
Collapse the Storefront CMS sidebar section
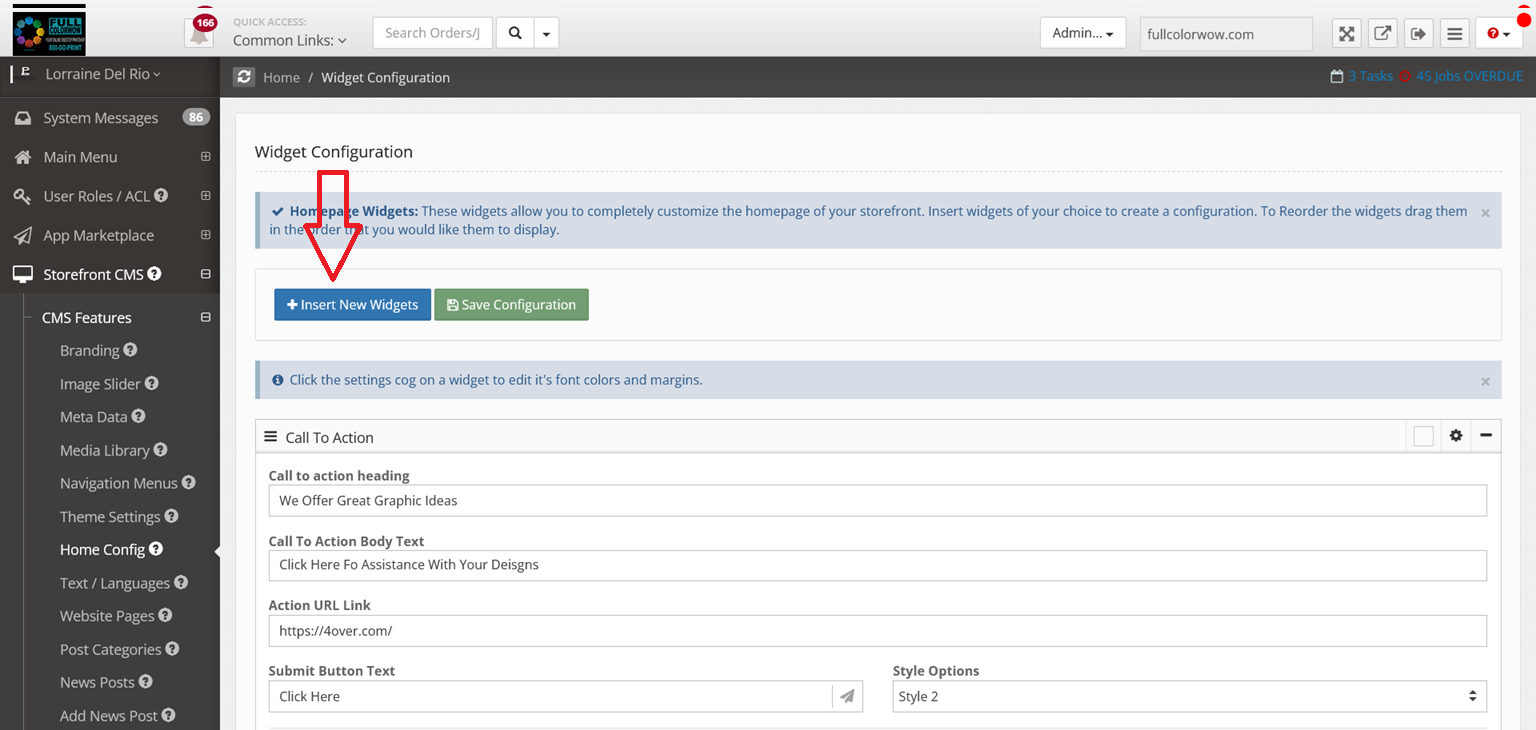[206, 274]
